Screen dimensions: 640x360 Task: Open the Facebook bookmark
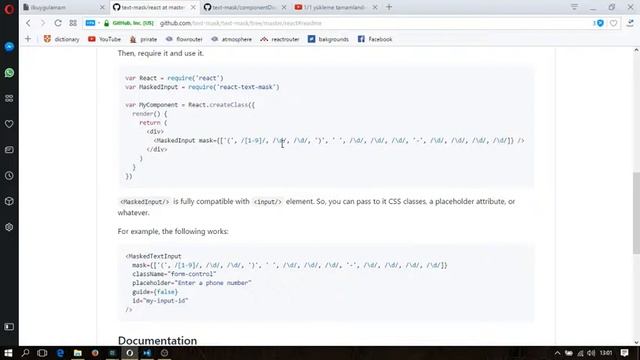(375, 39)
